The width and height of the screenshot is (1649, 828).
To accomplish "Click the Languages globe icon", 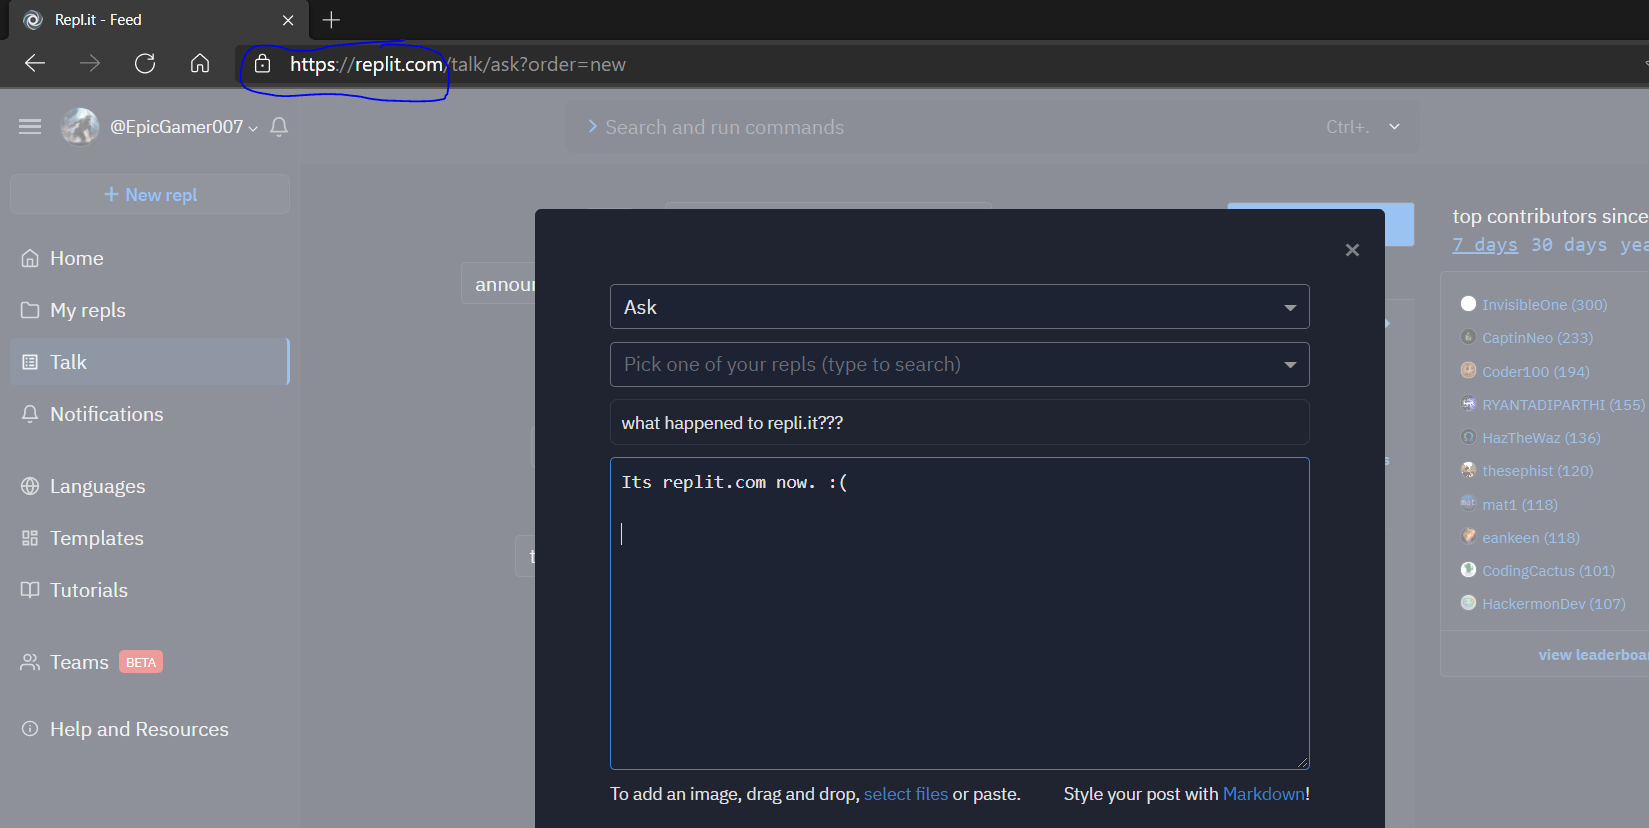I will tap(30, 486).
